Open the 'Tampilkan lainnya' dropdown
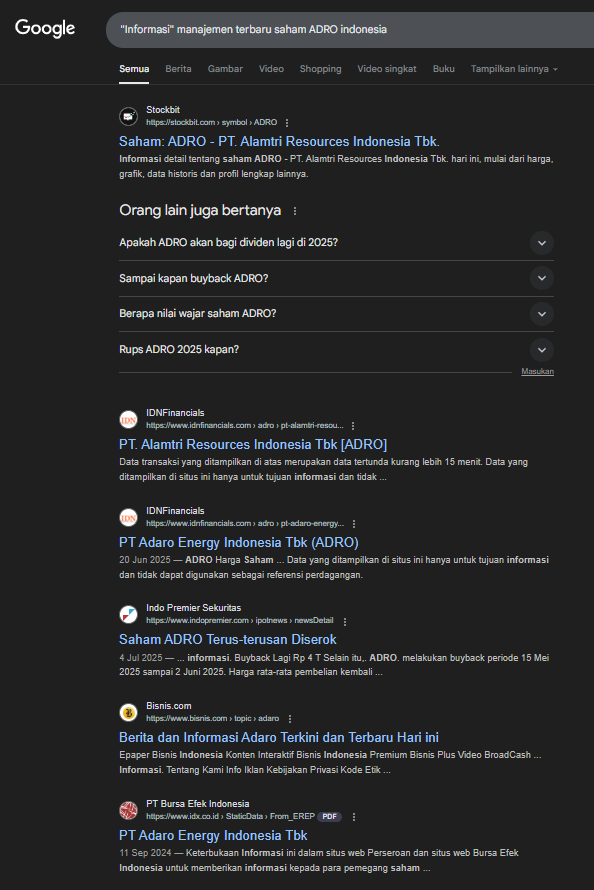 (x=514, y=69)
